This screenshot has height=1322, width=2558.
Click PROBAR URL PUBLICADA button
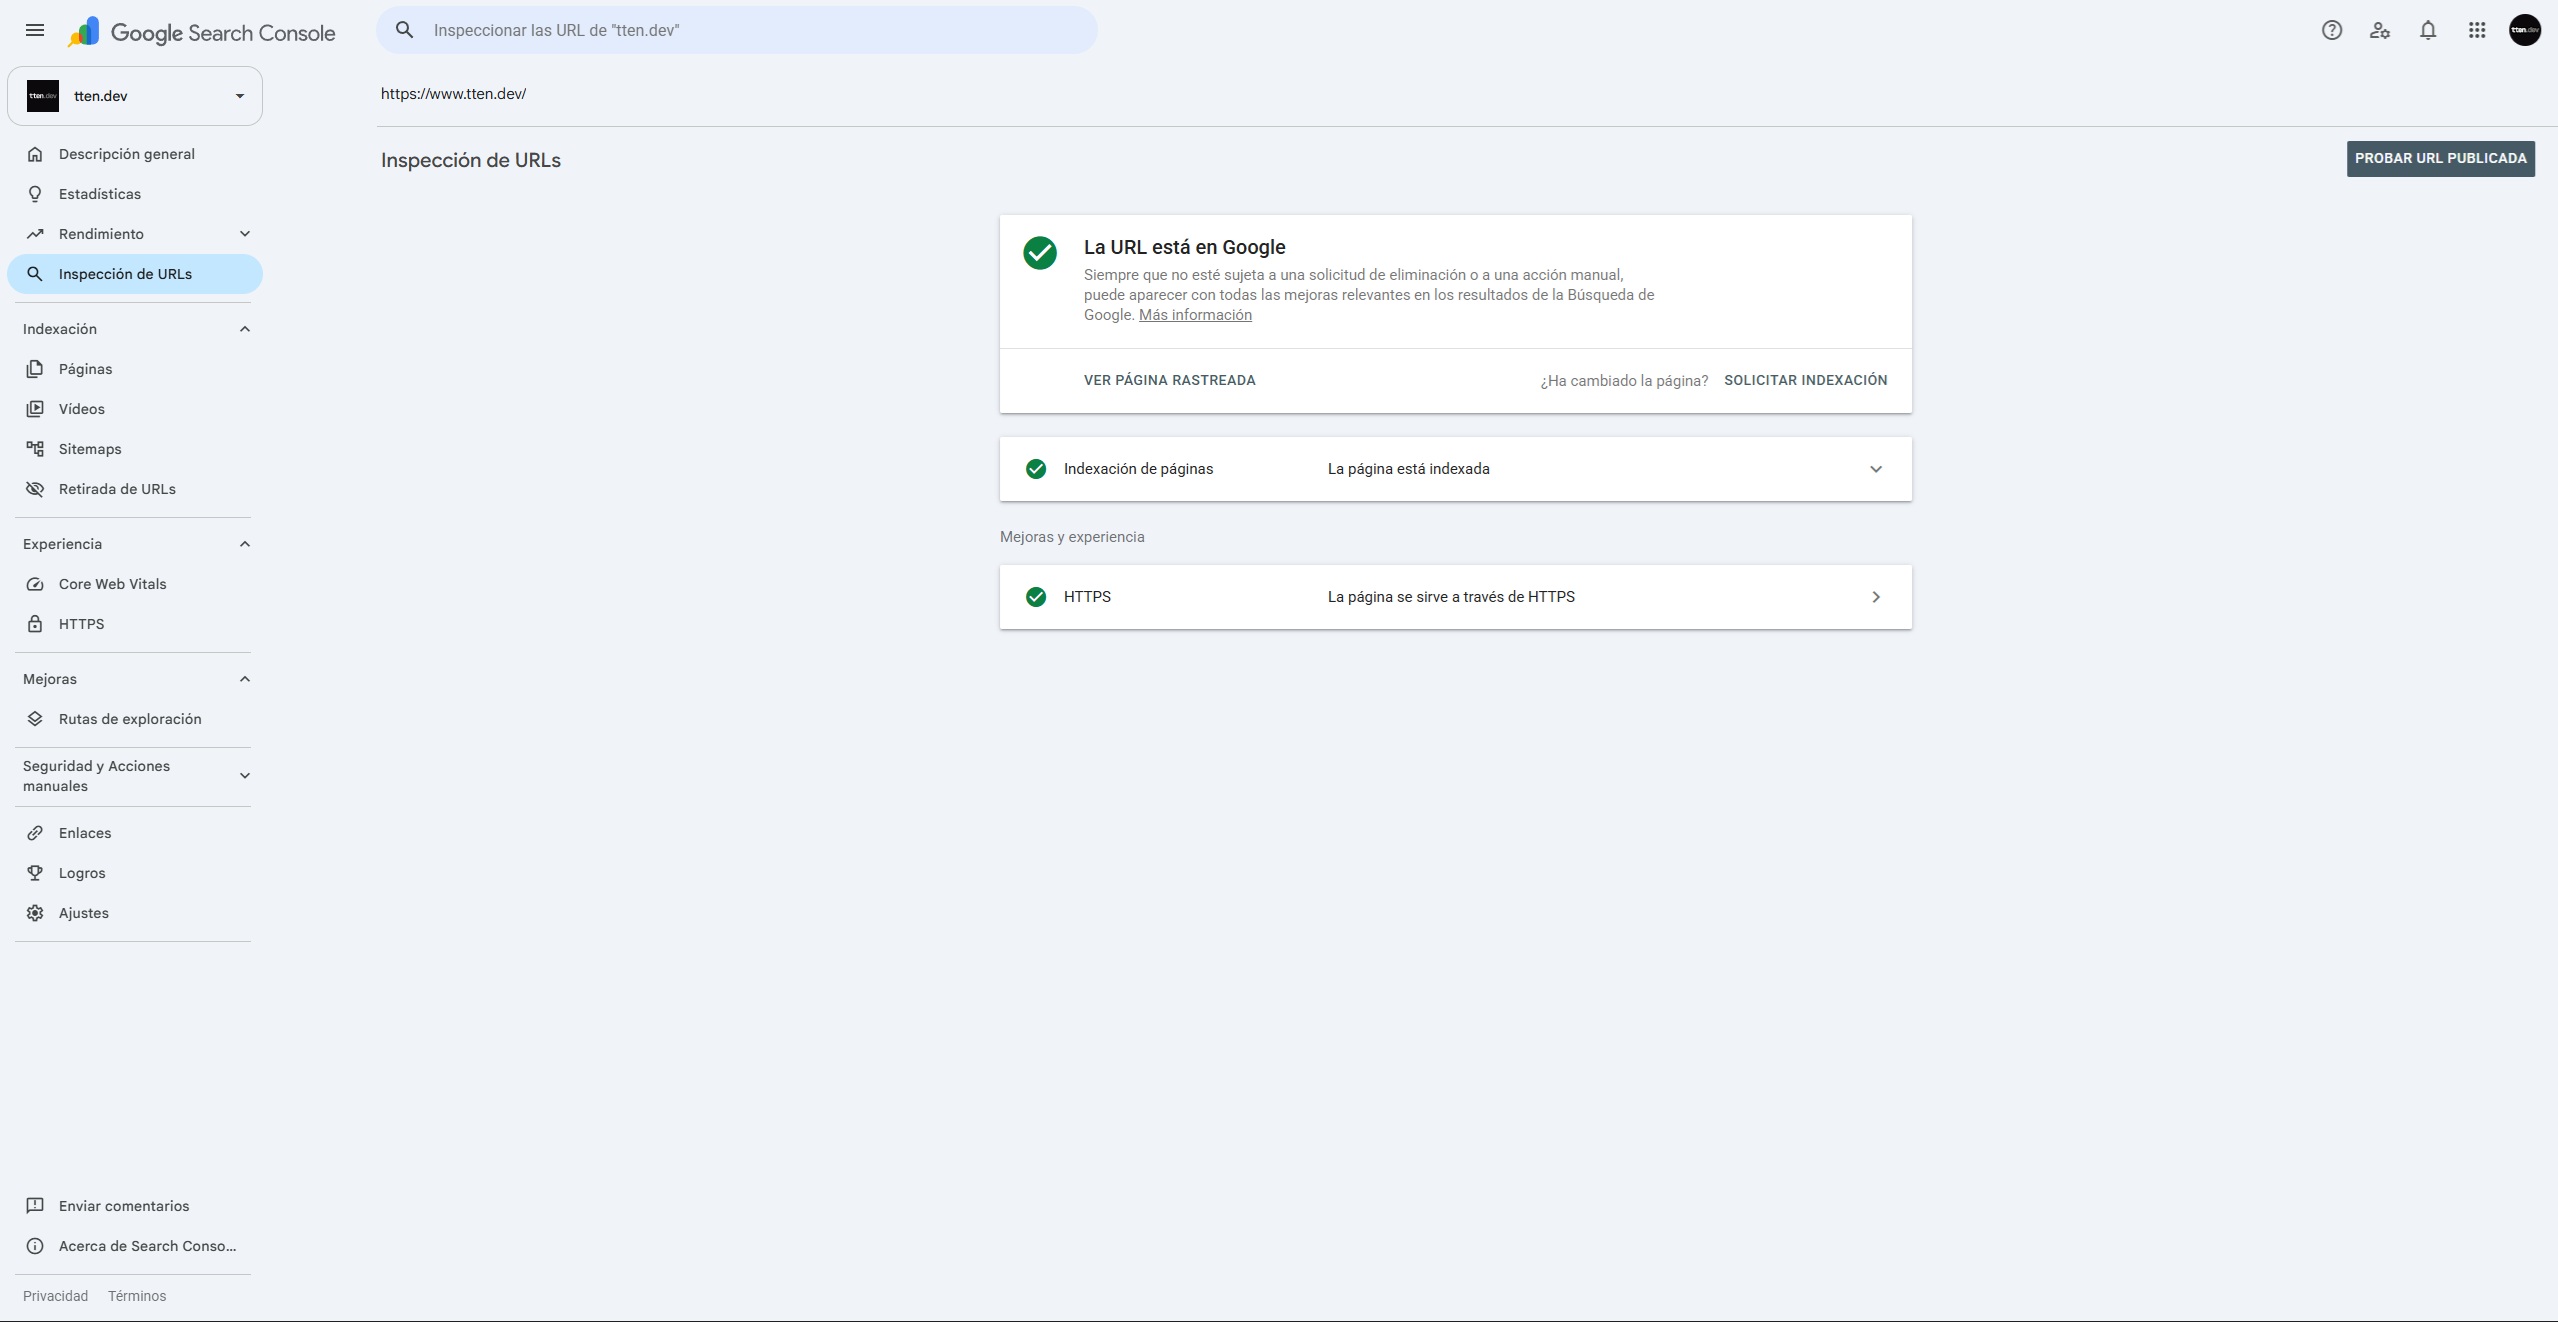click(x=2440, y=159)
